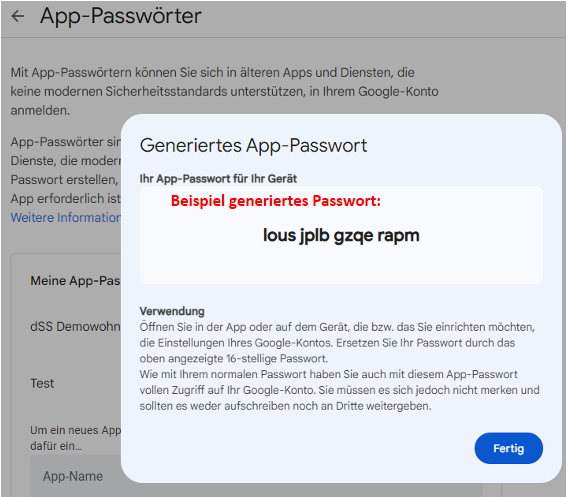Click the 'Ihr App-Passwort für Ihr Gerät' label

click(218, 179)
